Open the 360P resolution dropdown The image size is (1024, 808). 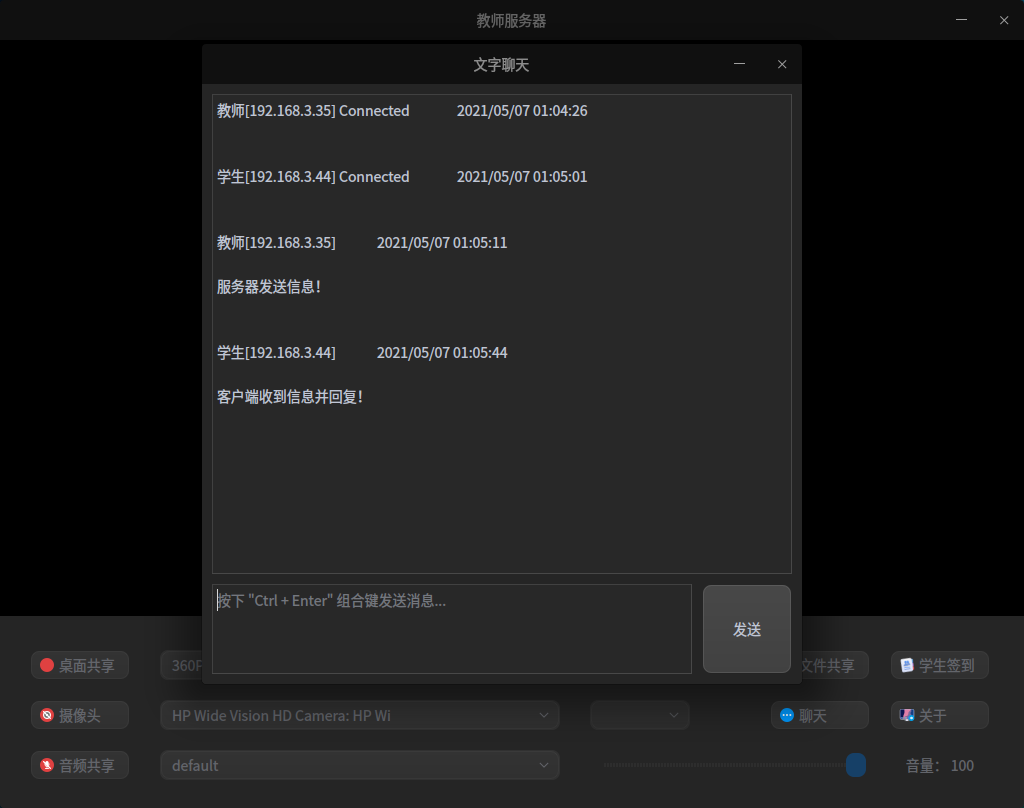[x=182, y=666]
